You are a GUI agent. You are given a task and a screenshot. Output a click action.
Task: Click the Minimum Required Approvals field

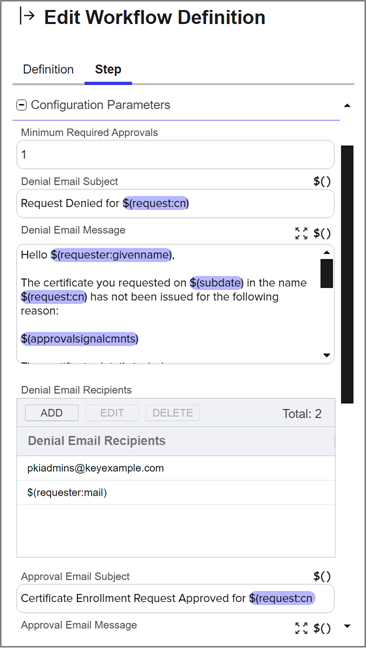pos(175,155)
